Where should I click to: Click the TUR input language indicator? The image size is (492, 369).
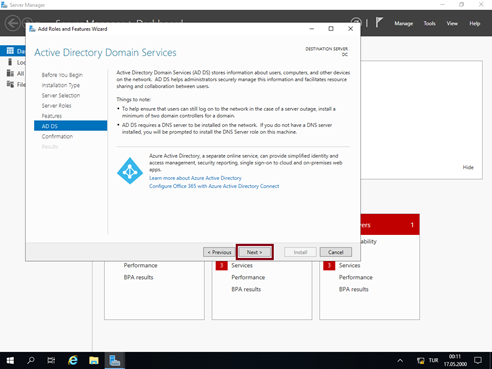click(433, 360)
